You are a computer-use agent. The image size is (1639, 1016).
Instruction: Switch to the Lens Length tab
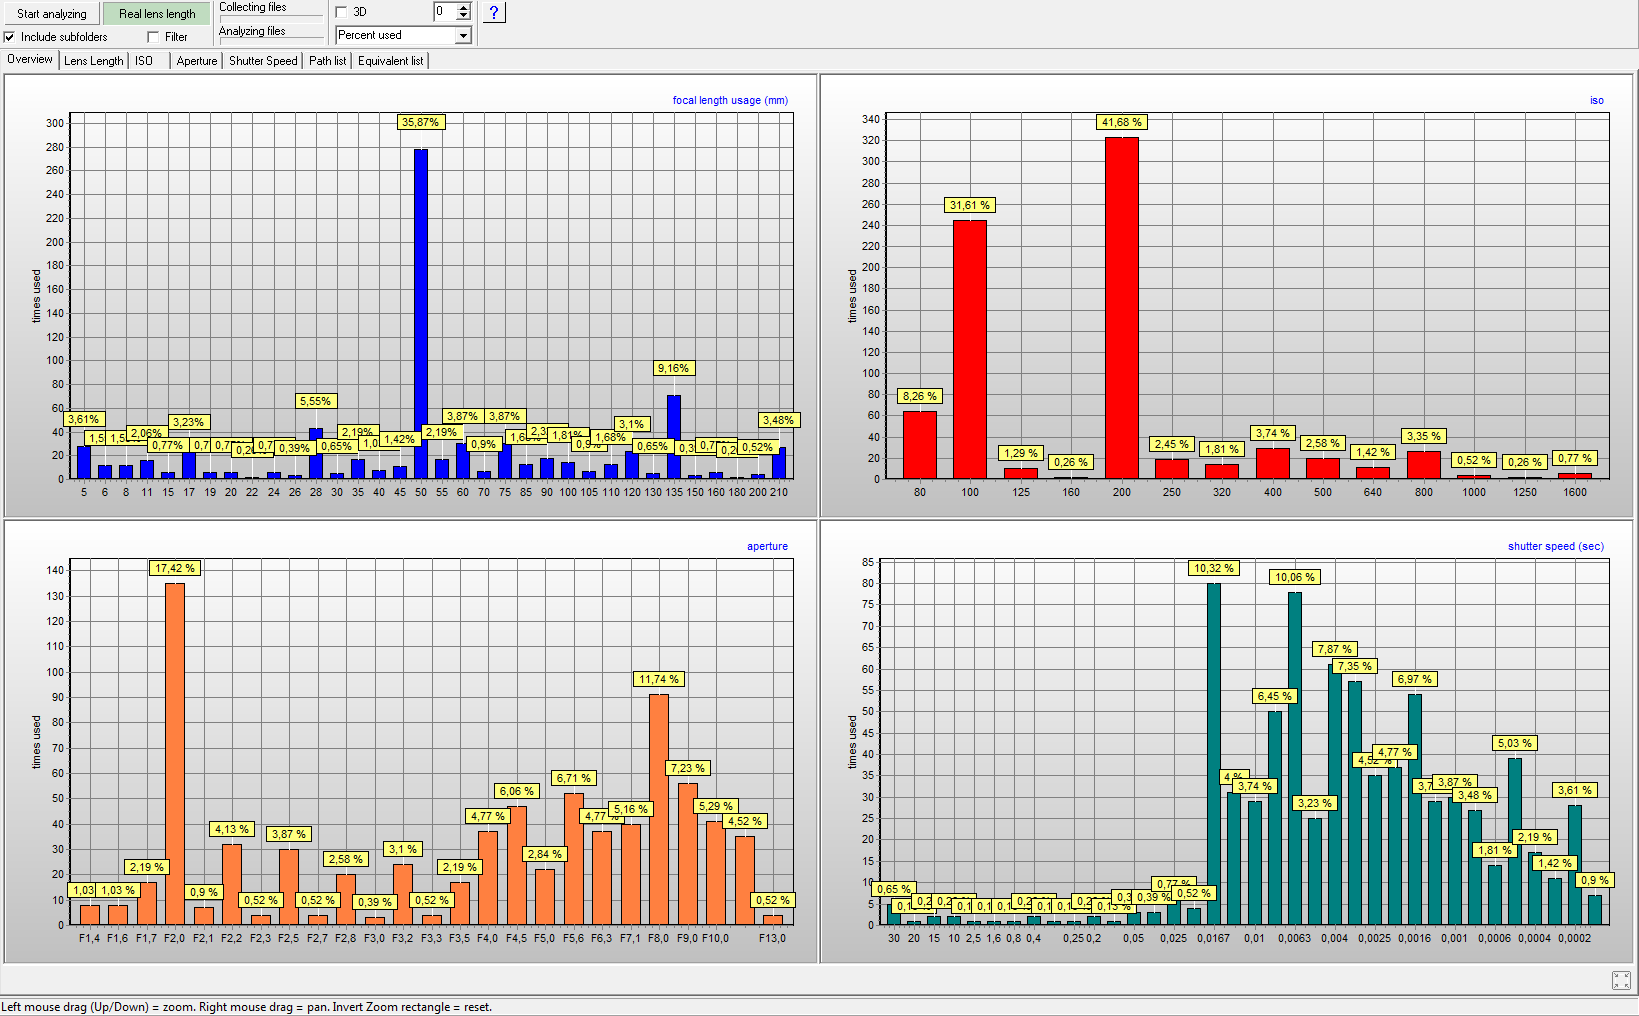point(94,61)
